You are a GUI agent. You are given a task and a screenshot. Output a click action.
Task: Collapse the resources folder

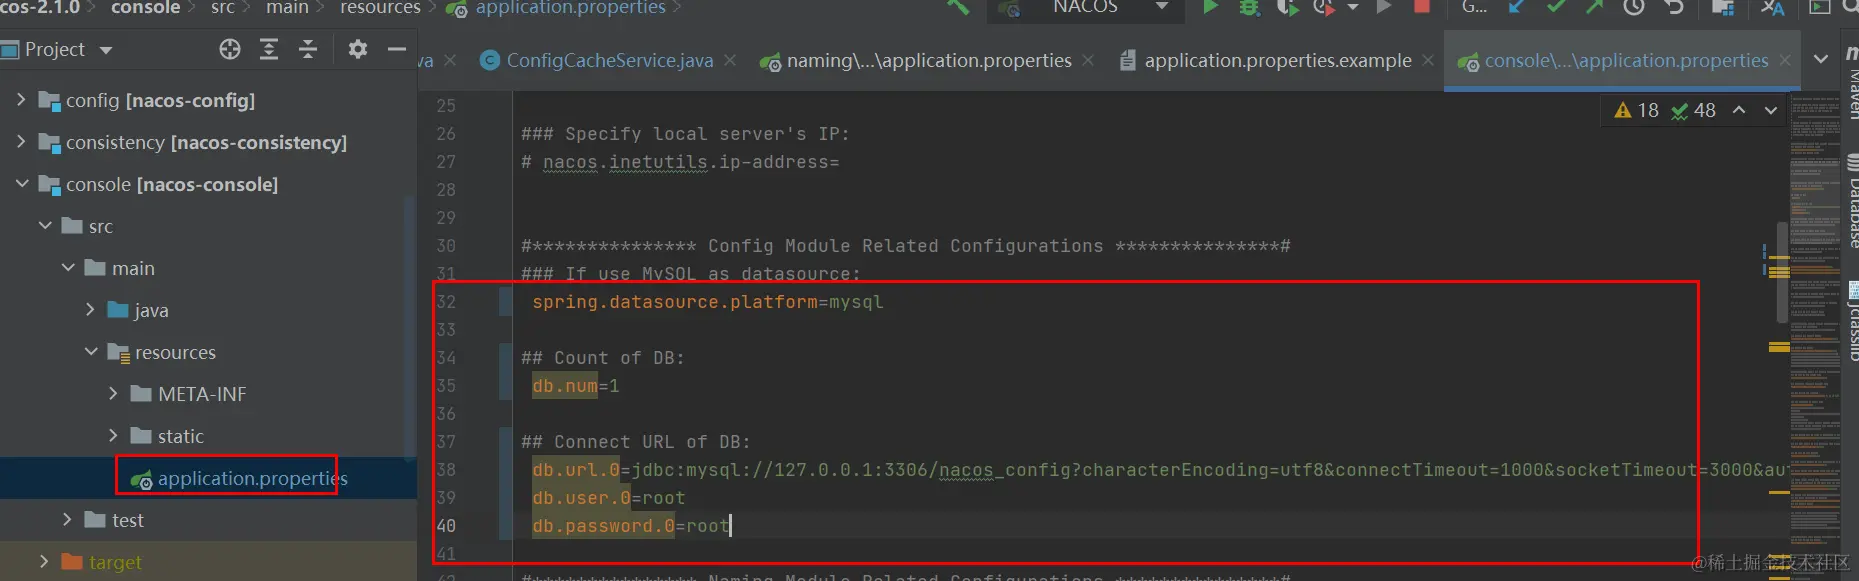coord(91,352)
